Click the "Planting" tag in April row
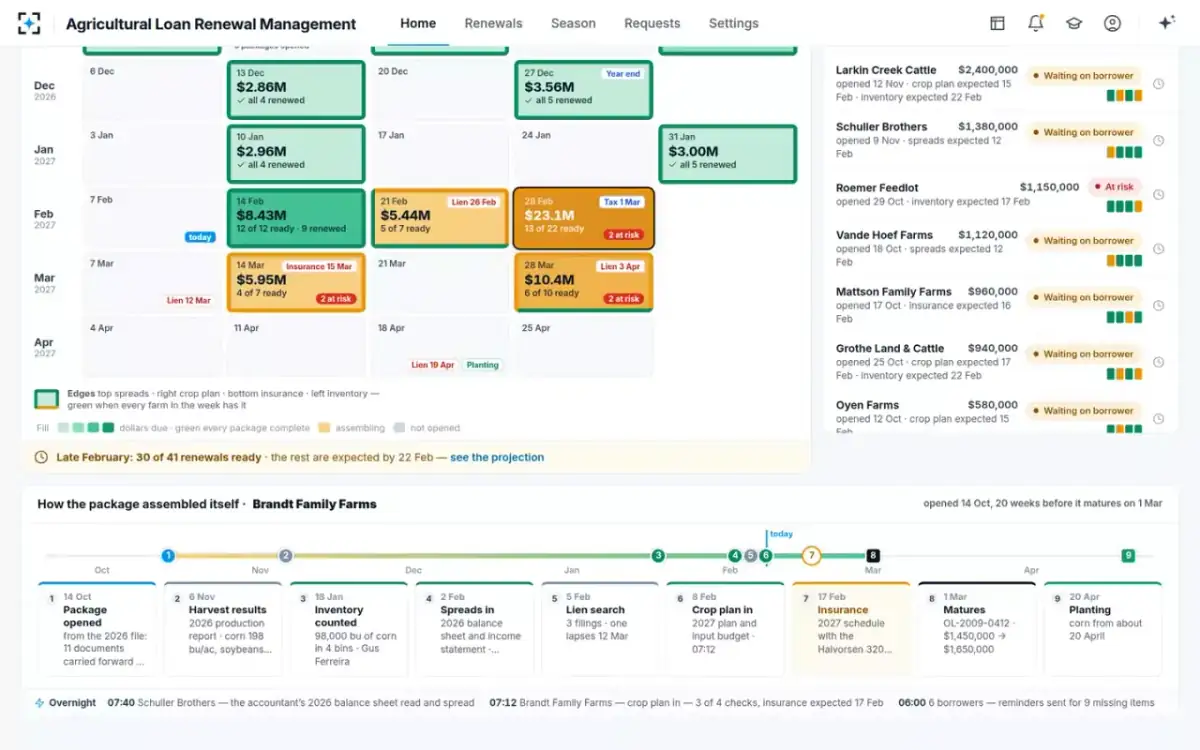 click(x=482, y=365)
